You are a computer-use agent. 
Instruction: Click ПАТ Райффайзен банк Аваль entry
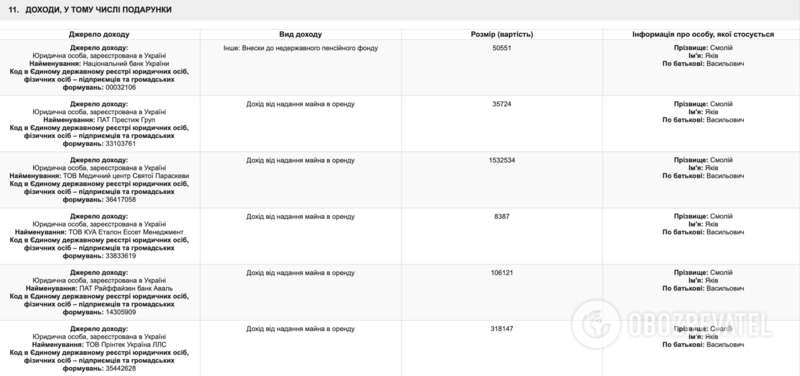126,288
